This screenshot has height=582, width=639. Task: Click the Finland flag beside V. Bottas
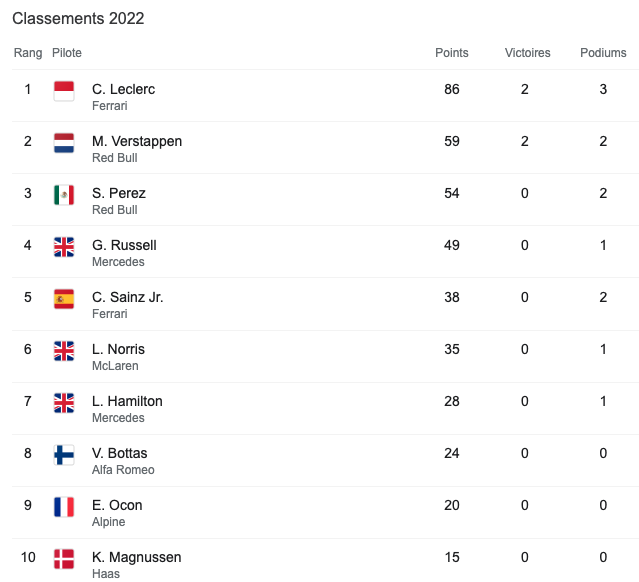tap(64, 455)
